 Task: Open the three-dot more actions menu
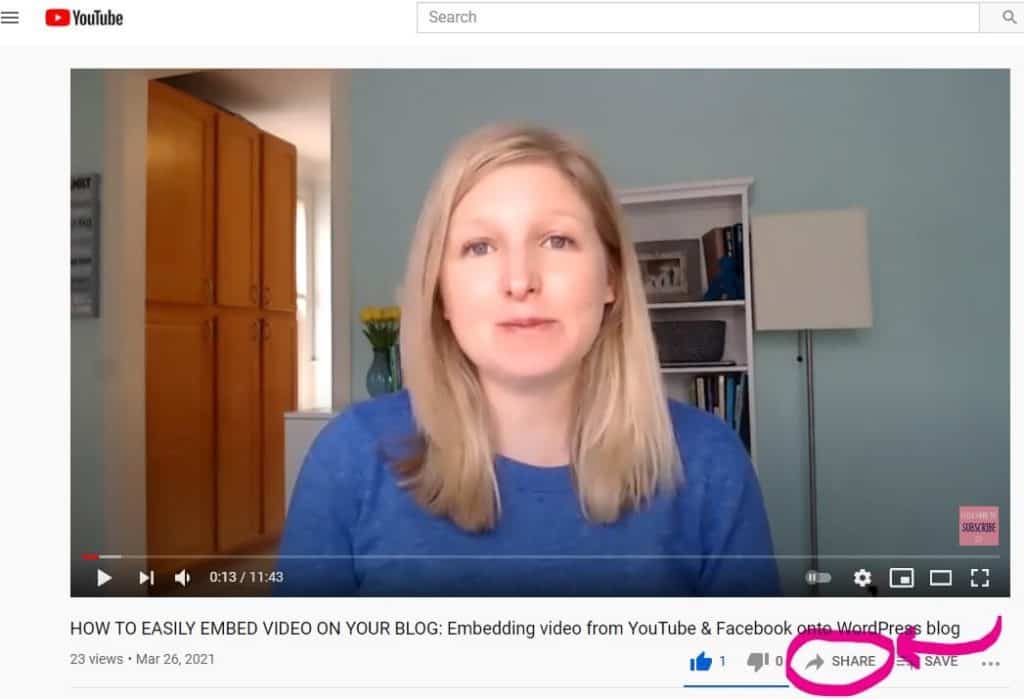click(991, 662)
